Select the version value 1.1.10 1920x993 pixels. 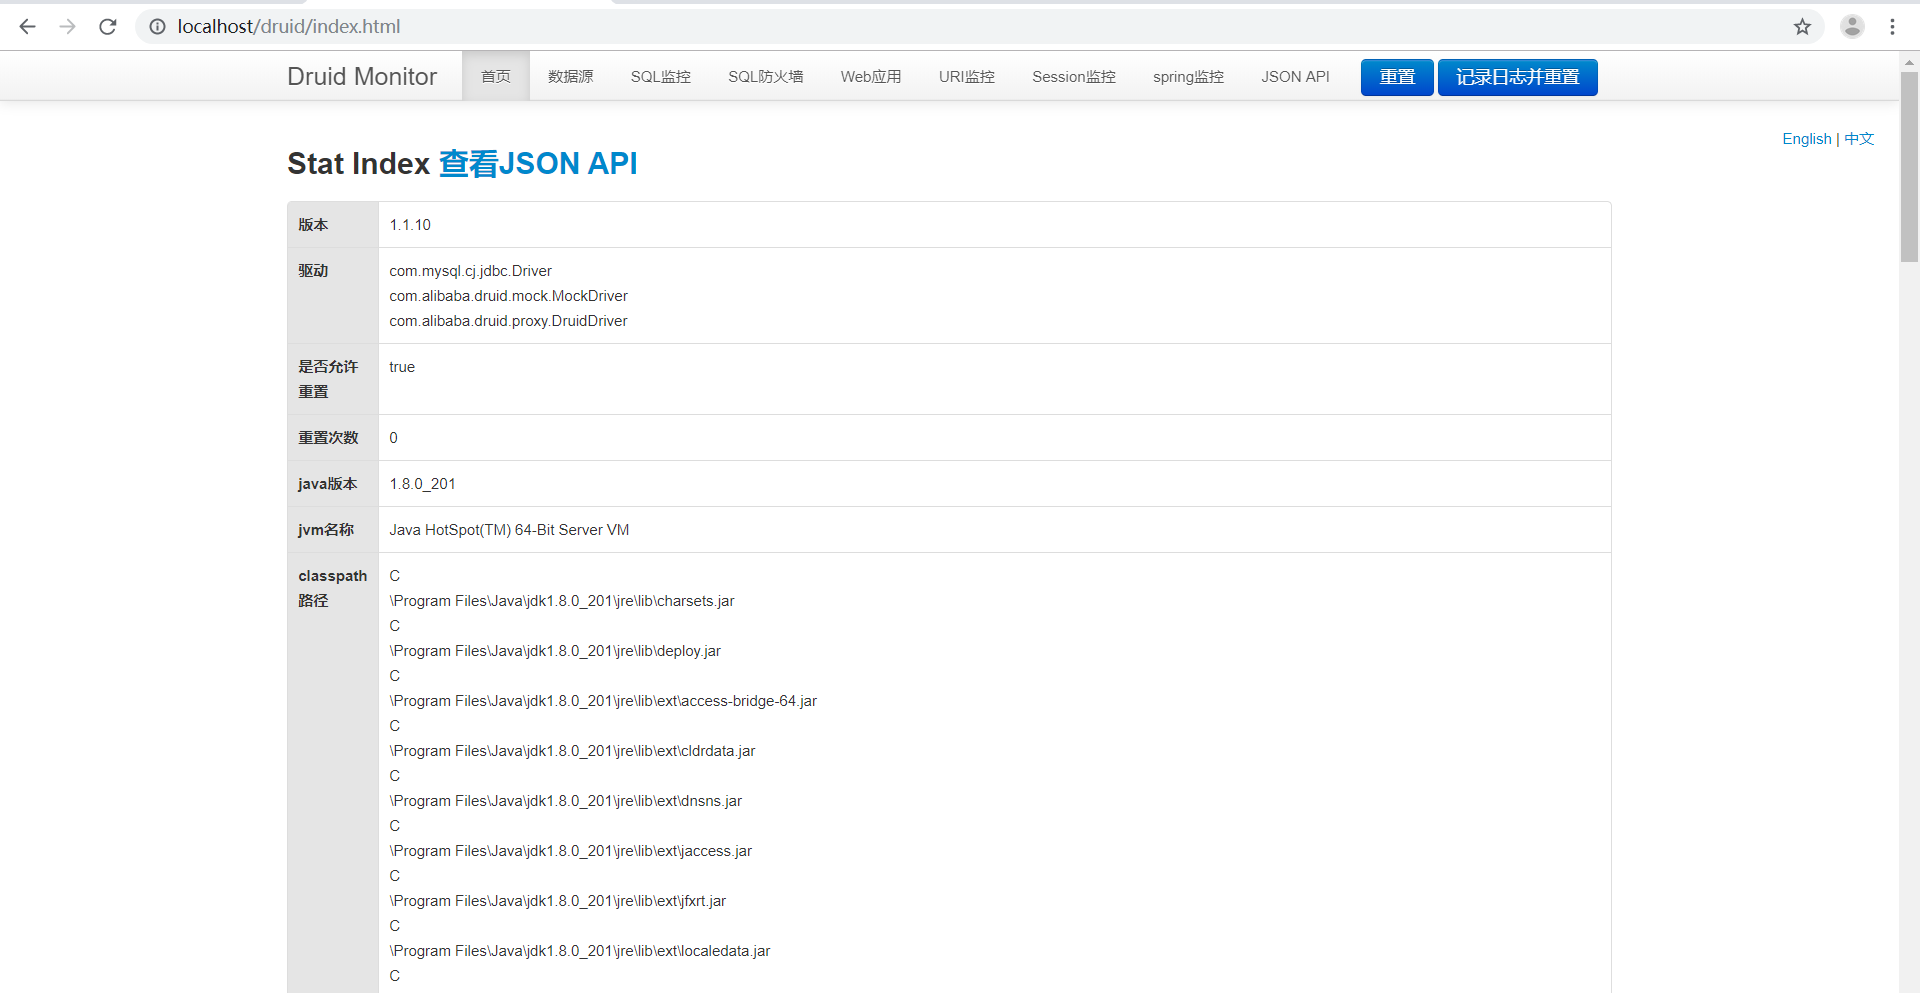click(410, 225)
